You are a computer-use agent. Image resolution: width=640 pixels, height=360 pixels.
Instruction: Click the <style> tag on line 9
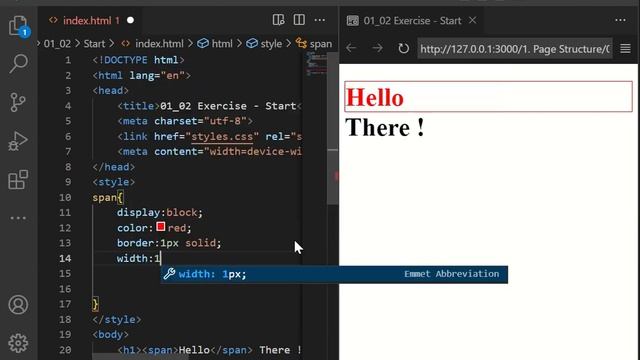(113, 182)
